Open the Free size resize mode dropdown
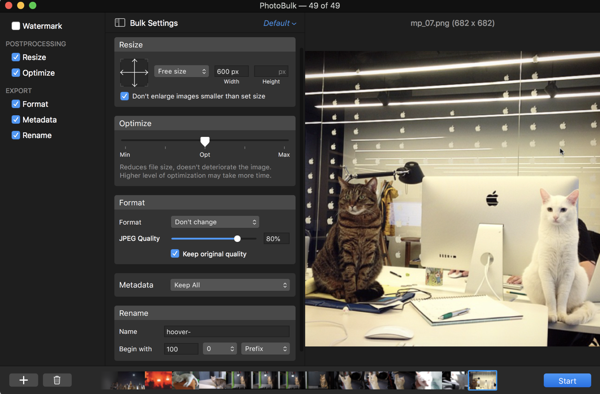The image size is (600, 394). click(x=181, y=72)
